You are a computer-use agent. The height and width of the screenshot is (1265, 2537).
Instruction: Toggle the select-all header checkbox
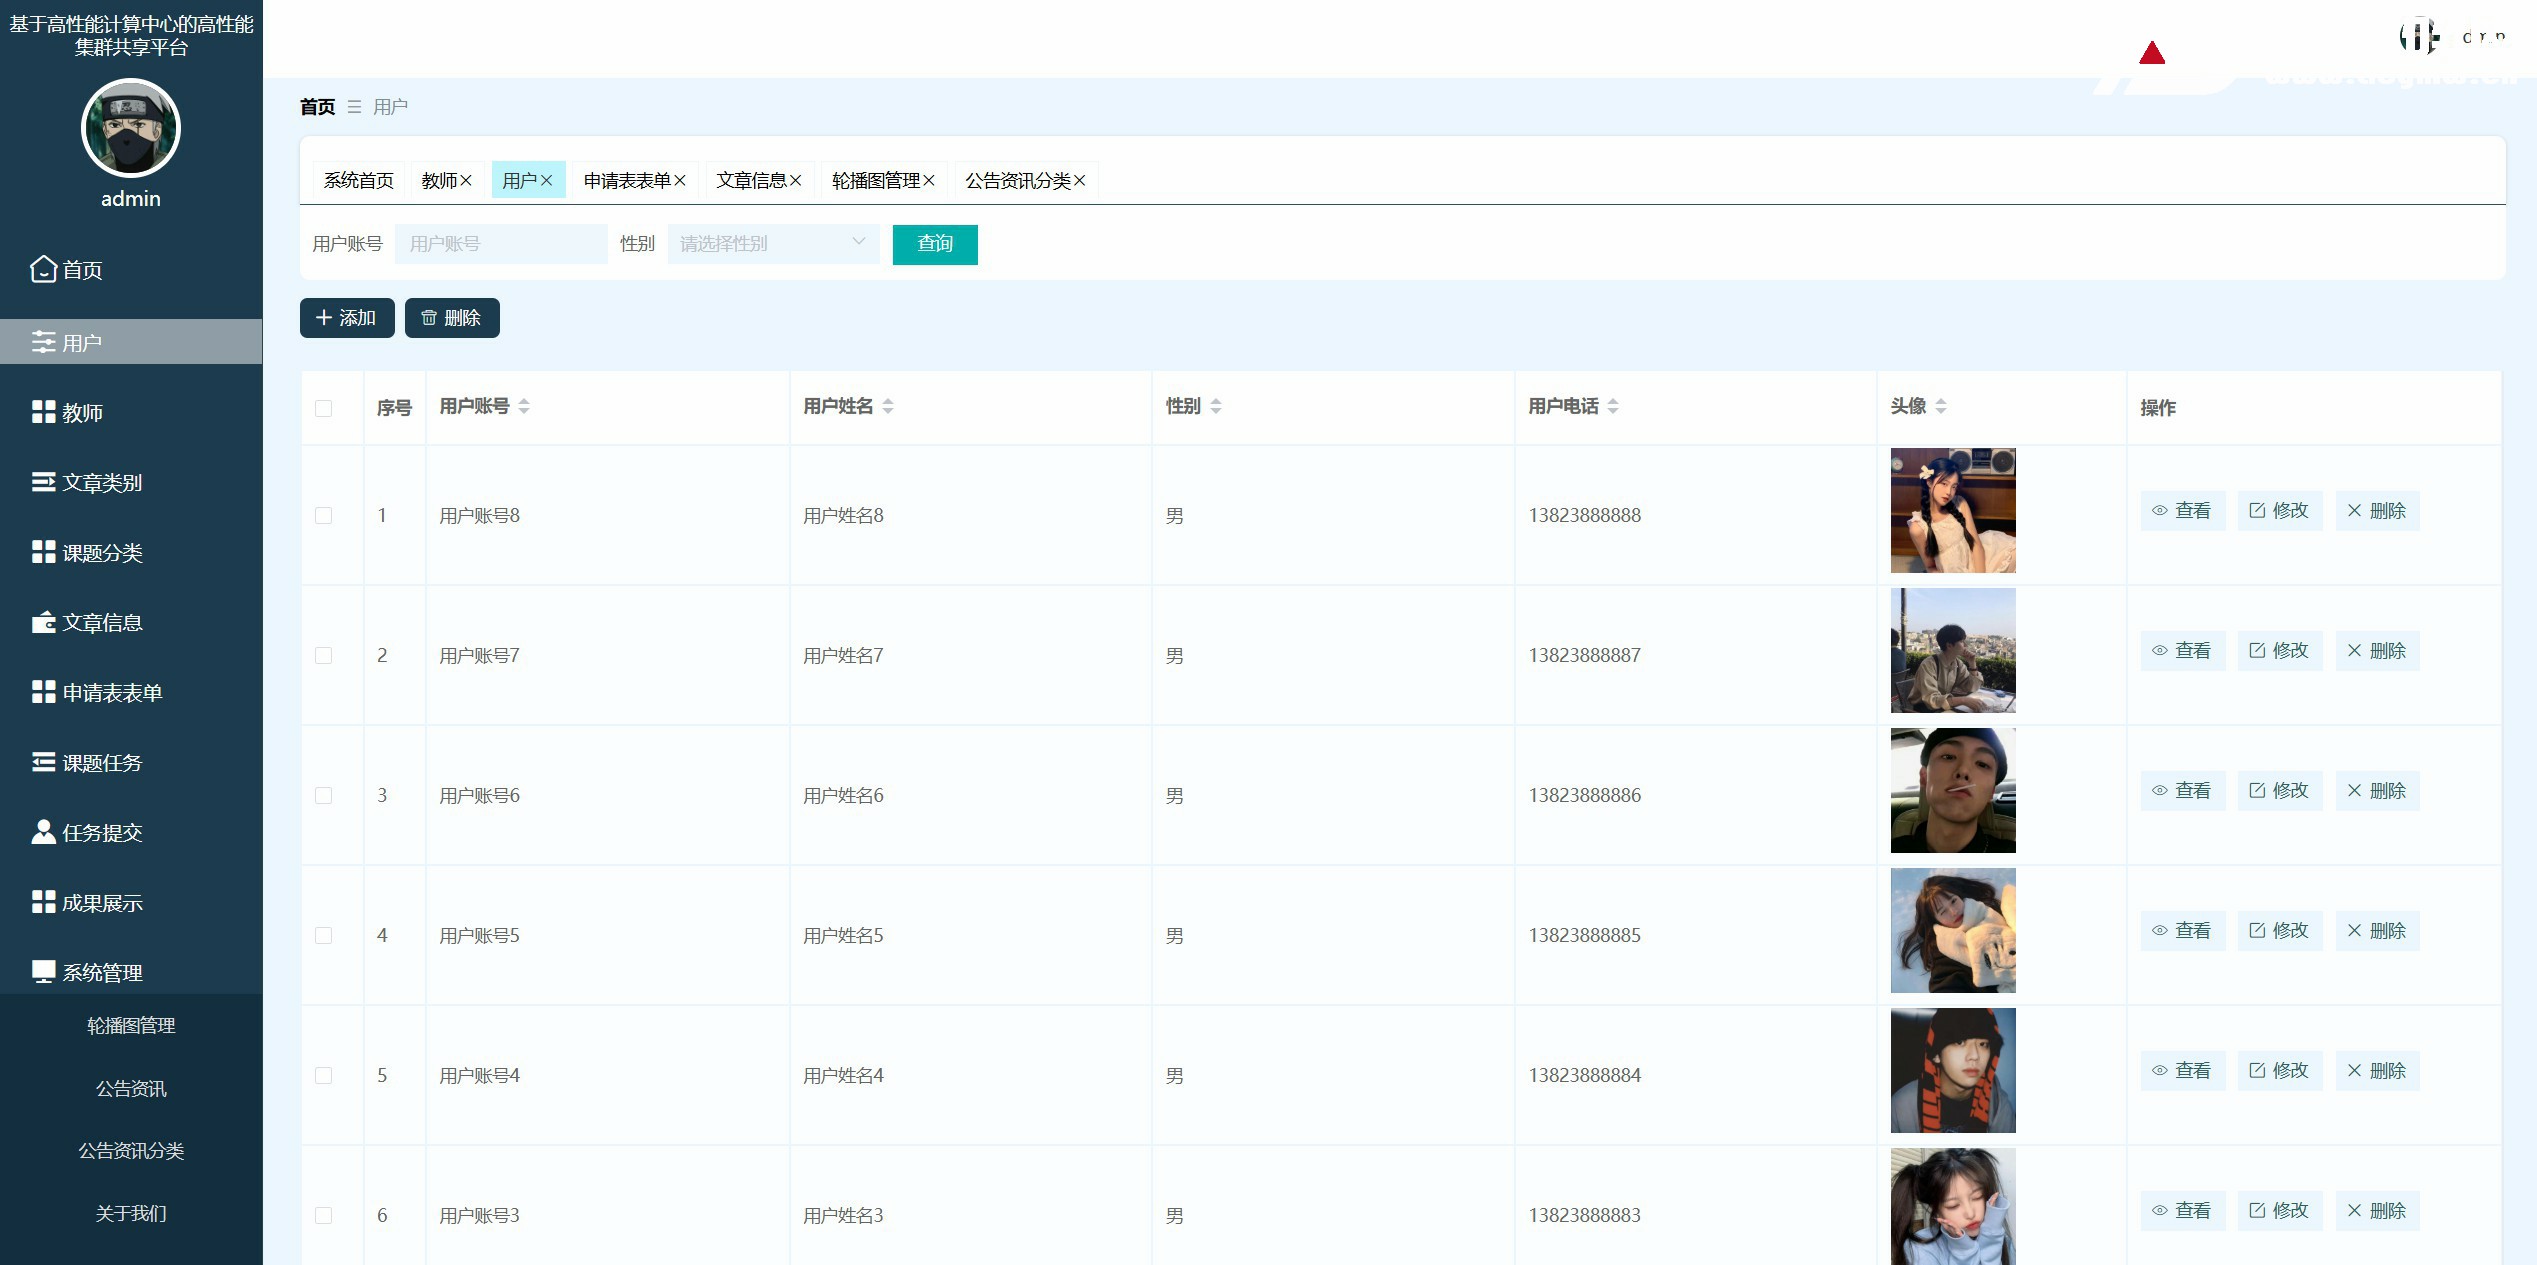tap(323, 408)
